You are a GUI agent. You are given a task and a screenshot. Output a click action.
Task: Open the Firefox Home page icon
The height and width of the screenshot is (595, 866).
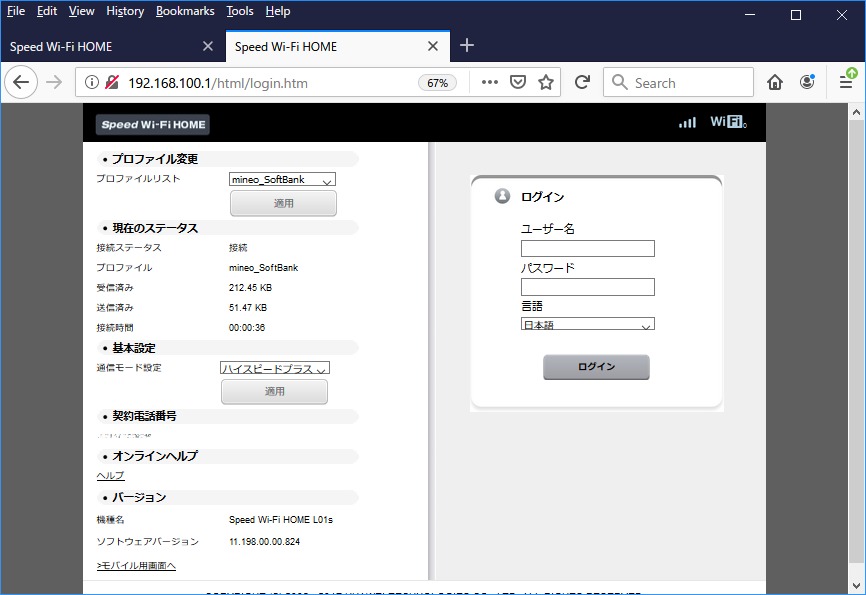775,83
